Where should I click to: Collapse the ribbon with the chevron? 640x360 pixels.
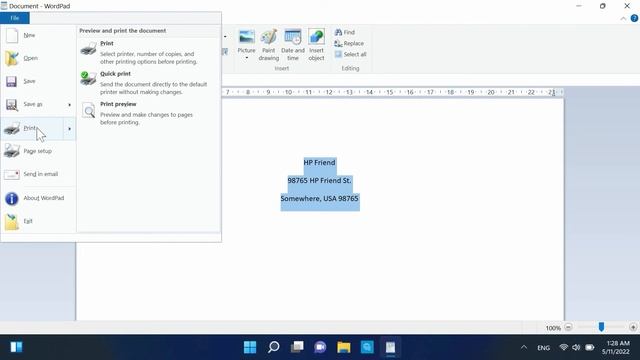[623, 18]
